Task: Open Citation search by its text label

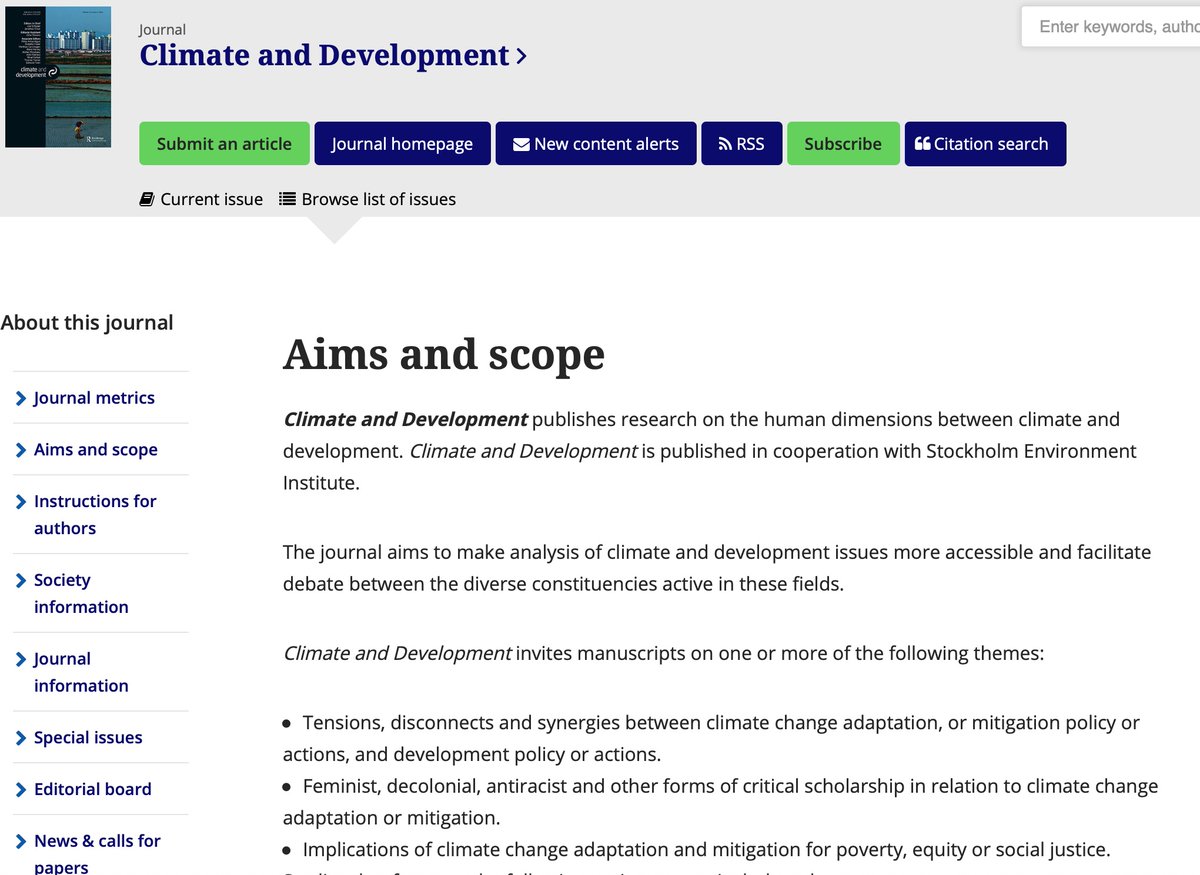Action: (x=991, y=144)
